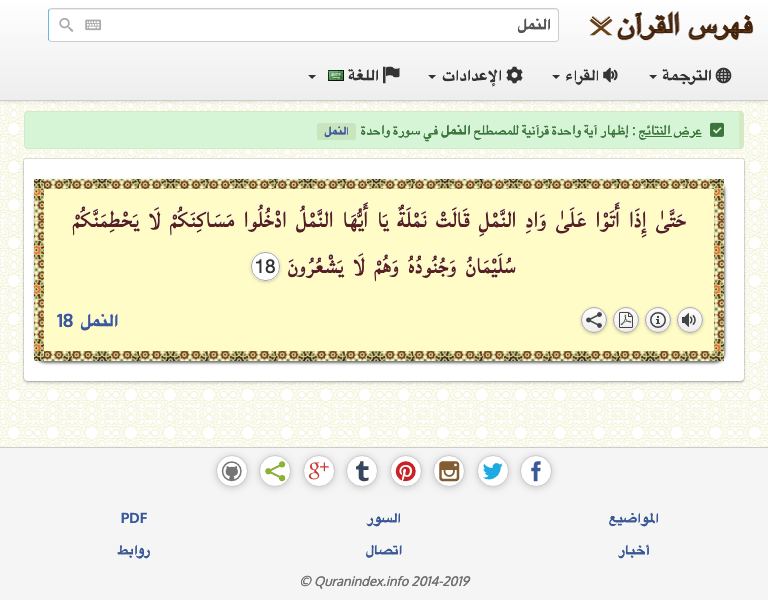Click the Google Plus footer icon
The width and height of the screenshot is (768, 600).
[x=319, y=471]
